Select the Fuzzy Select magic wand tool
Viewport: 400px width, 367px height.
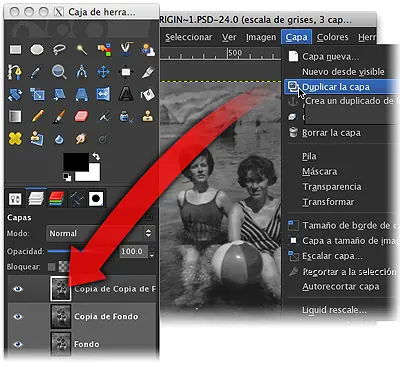82,50
